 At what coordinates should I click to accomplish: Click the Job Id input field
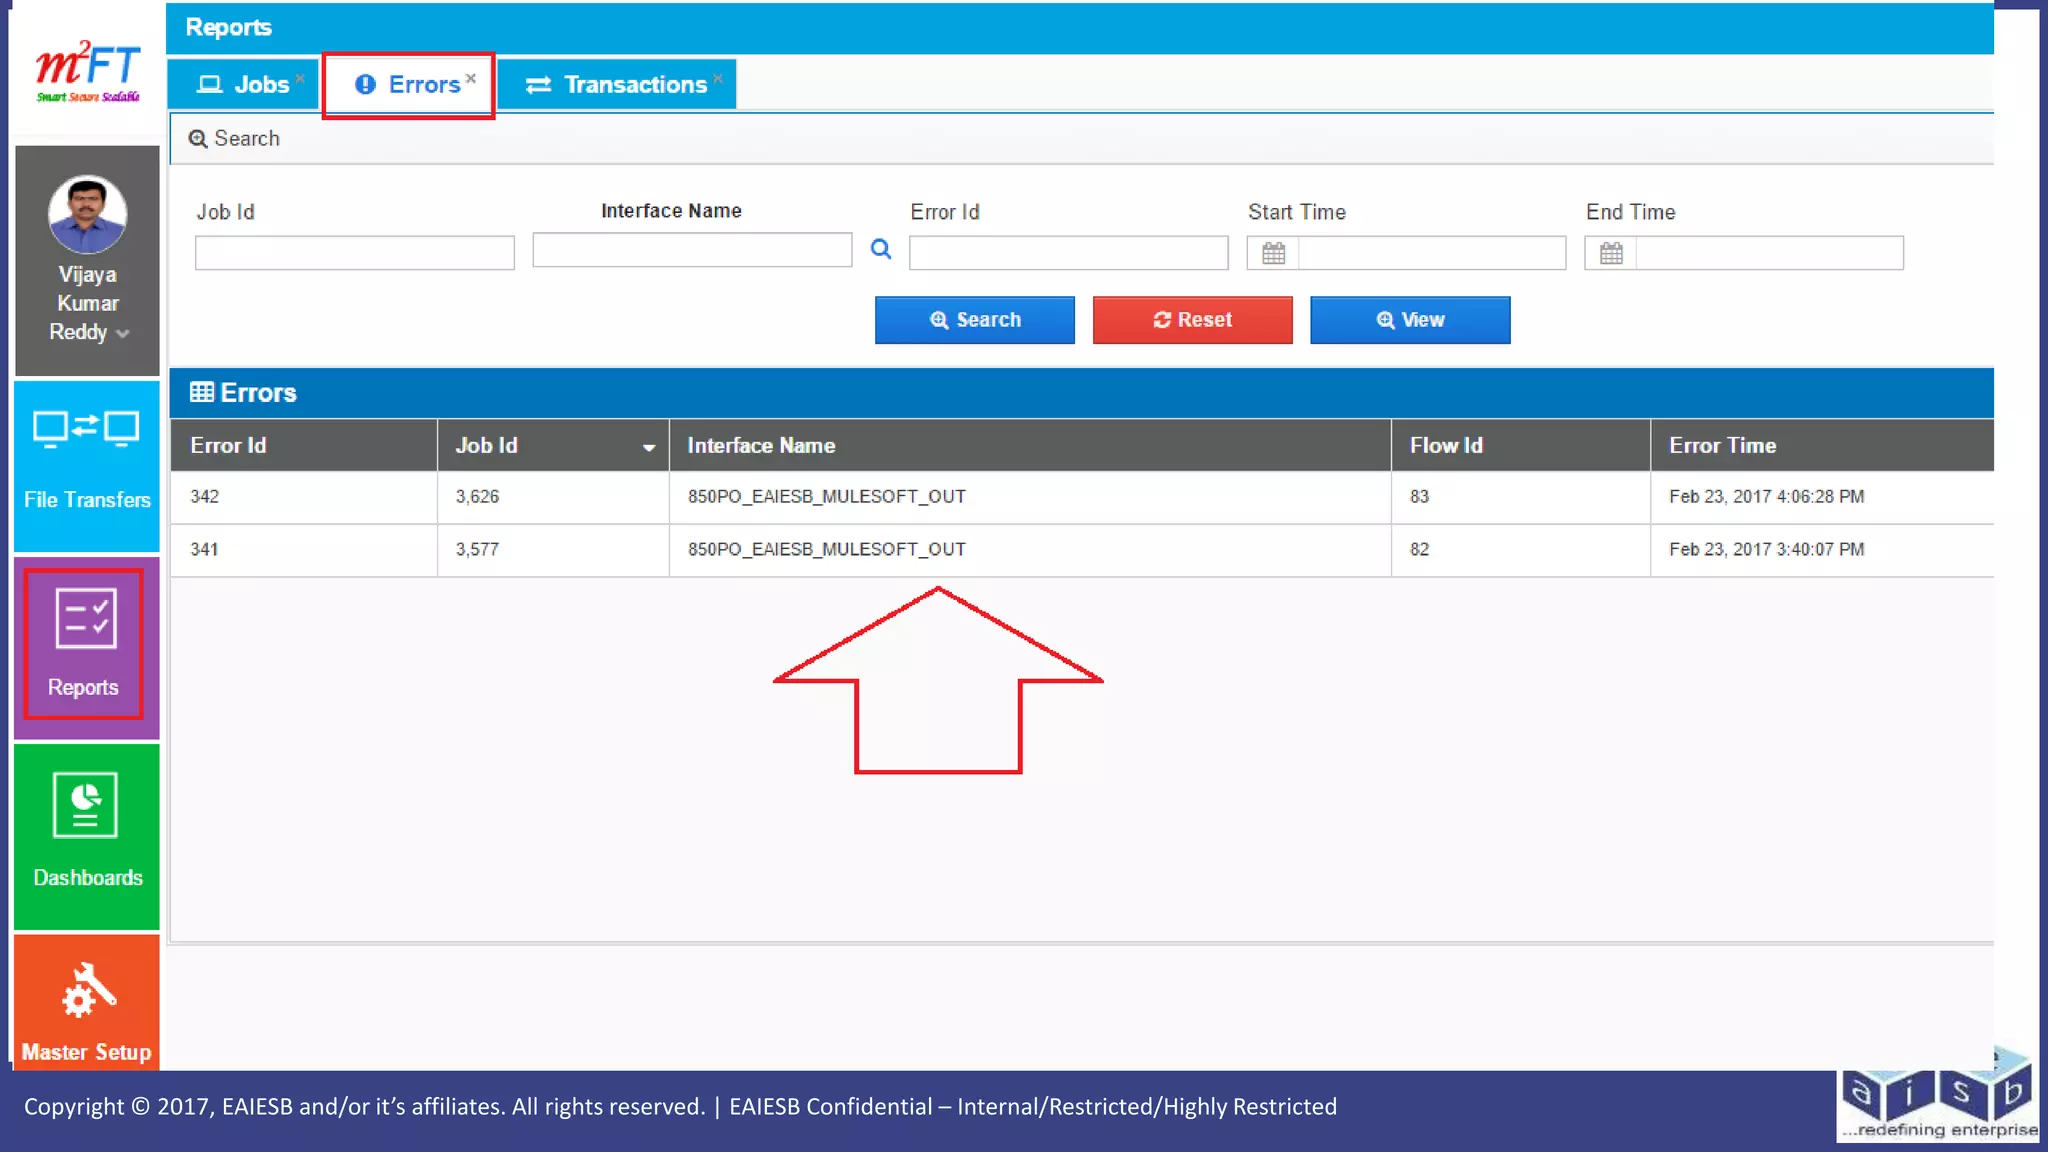[x=354, y=253]
